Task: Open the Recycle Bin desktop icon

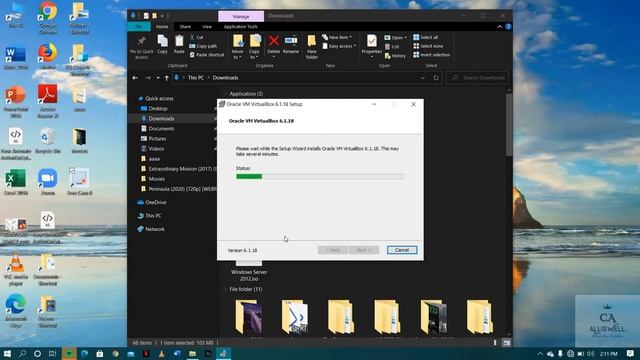Action: click(x=47, y=137)
